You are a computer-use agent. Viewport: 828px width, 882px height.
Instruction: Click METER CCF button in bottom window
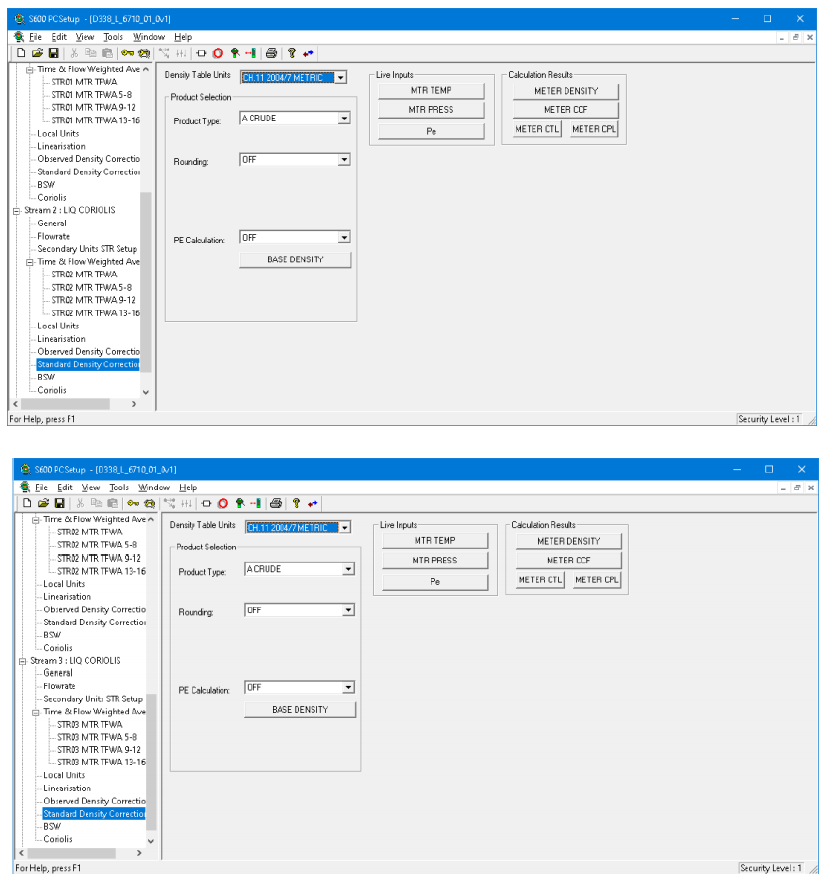click(569, 560)
